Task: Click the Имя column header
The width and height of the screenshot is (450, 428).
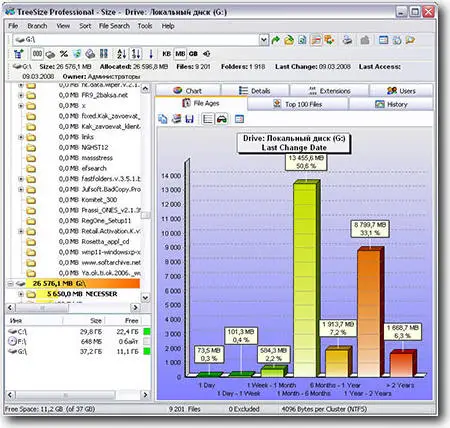Action: click(34, 321)
